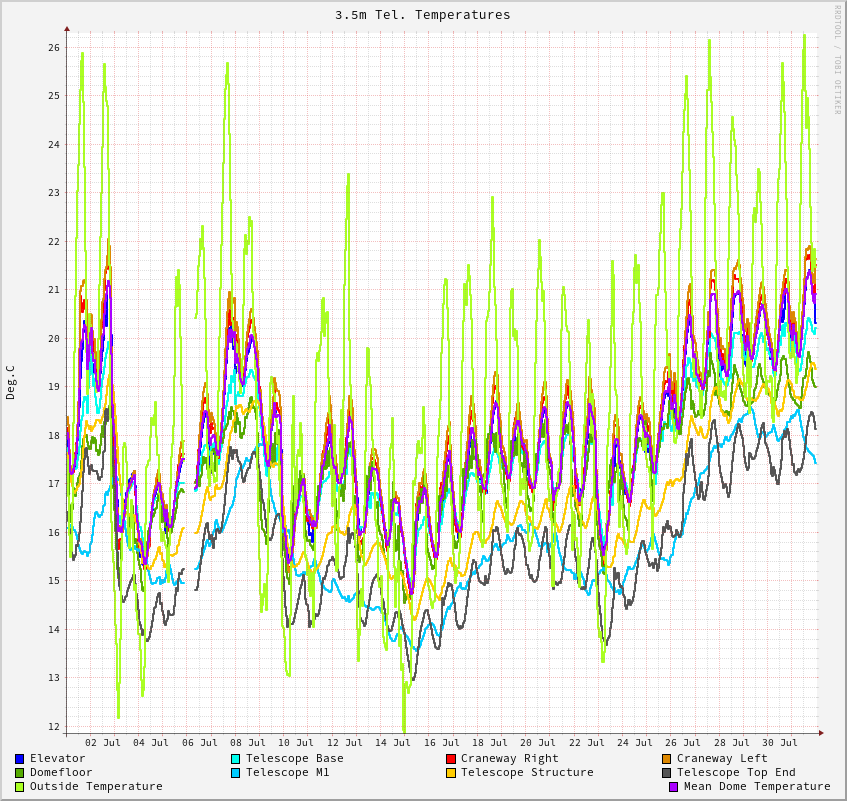Image resolution: width=847 pixels, height=801 pixels.
Task: Pick the yellow Telescope Structure swatch
Action: 451,773
